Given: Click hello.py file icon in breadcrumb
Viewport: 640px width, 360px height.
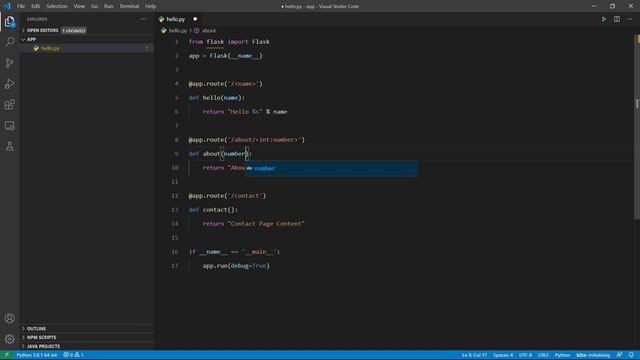Looking at the screenshot, I should pyautogui.click(x=164, y=31).
